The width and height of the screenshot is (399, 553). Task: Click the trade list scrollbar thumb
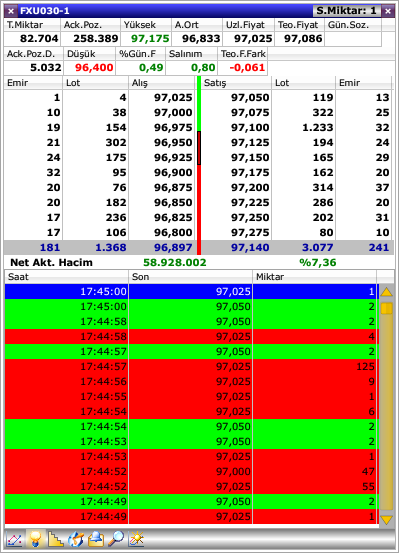click(387, 308)
